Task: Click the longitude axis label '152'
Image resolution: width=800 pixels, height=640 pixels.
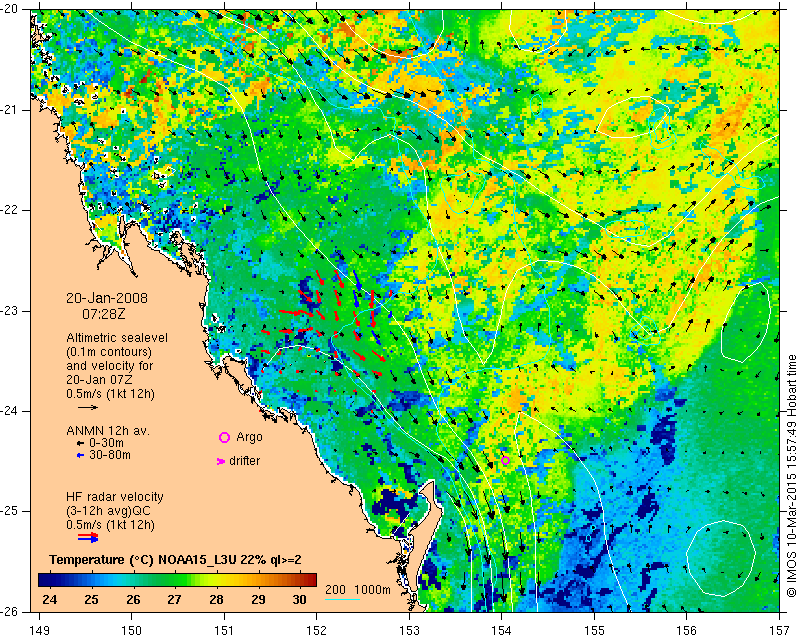Action: 317,631
